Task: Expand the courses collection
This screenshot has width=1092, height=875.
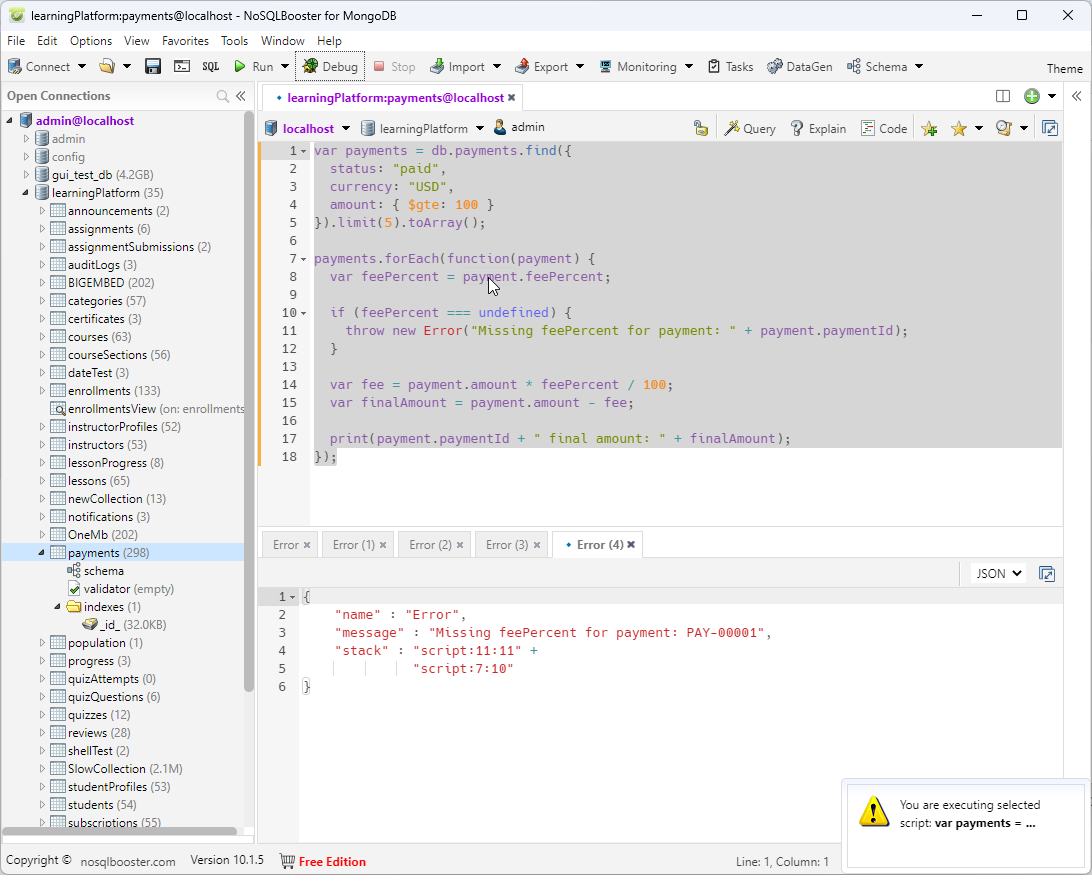Action: coord(42,336)
